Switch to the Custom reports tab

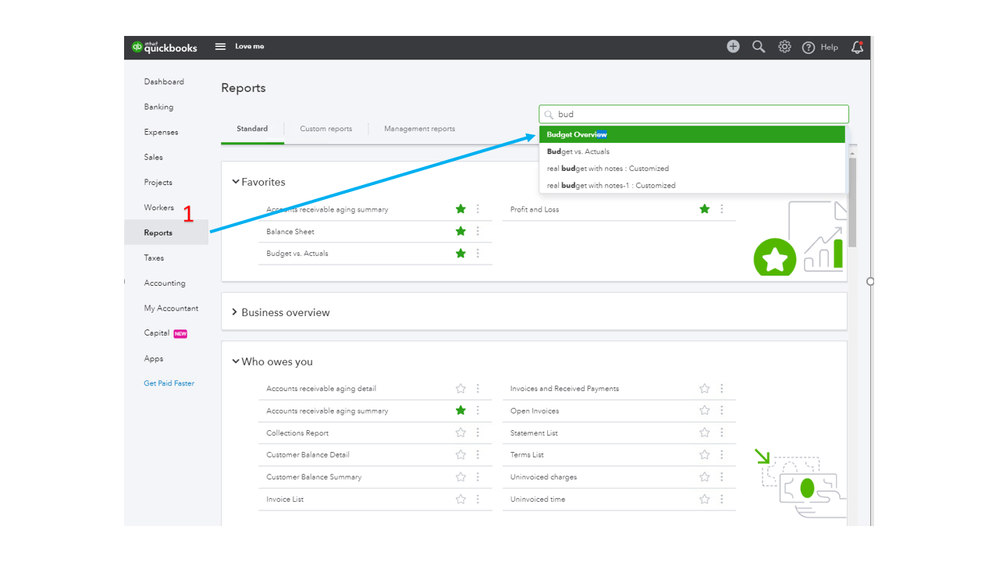click(x=326, y=129)
